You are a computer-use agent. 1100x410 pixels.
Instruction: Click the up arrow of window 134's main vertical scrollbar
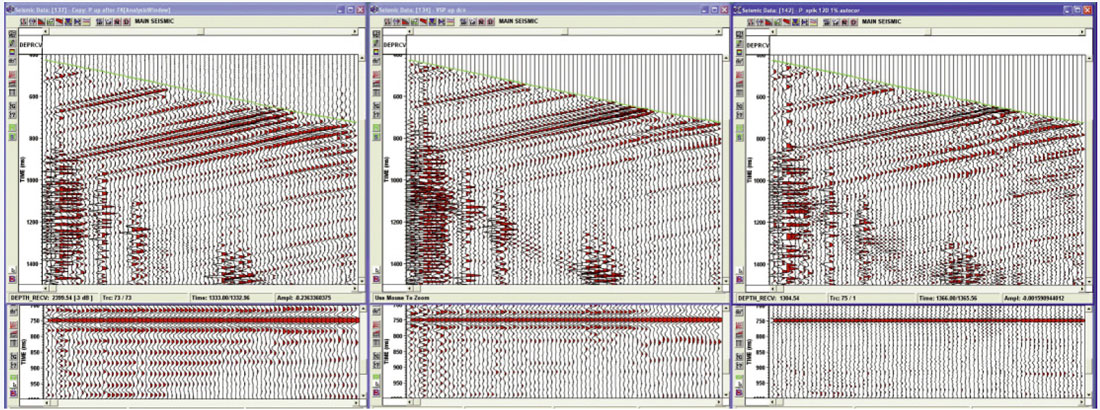tap(725, 58)
